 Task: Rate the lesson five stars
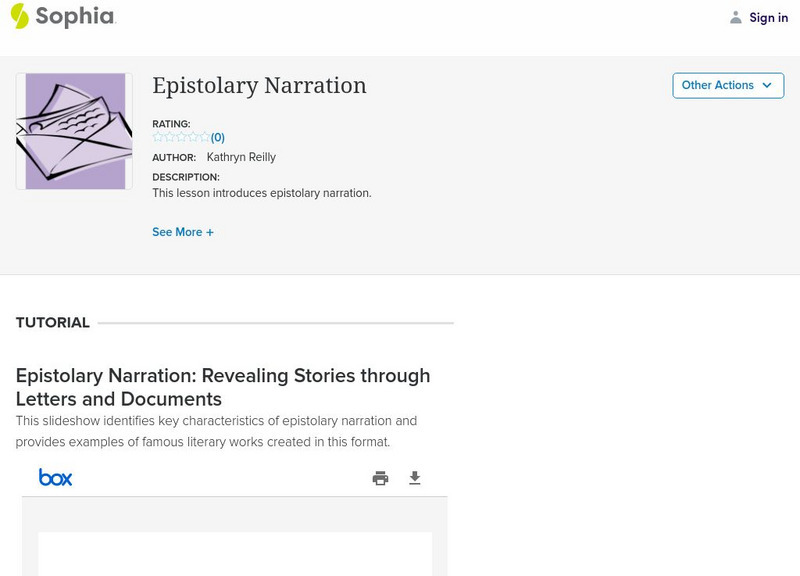[x=204, y=137]
